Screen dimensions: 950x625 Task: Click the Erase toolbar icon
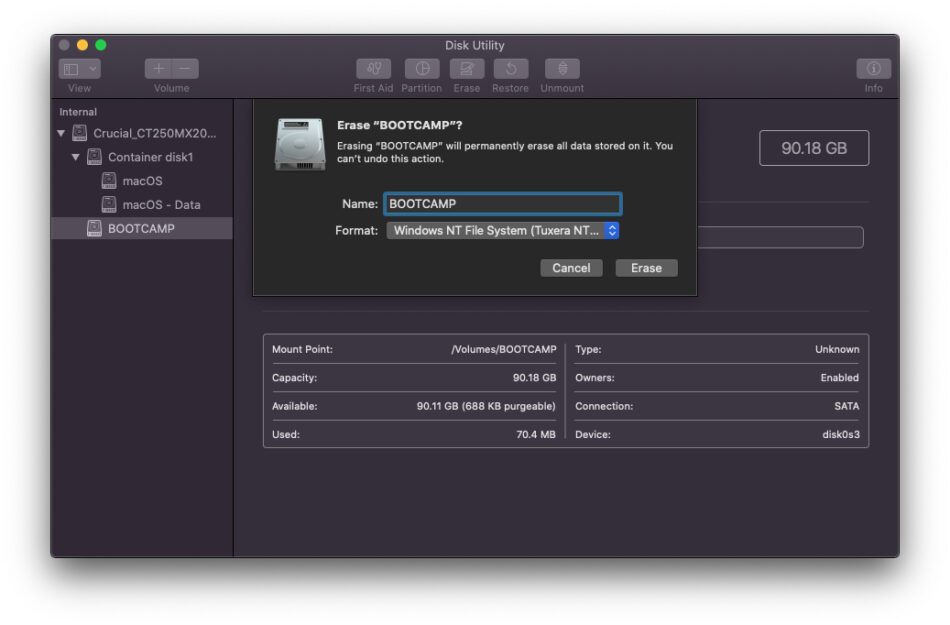467,69
